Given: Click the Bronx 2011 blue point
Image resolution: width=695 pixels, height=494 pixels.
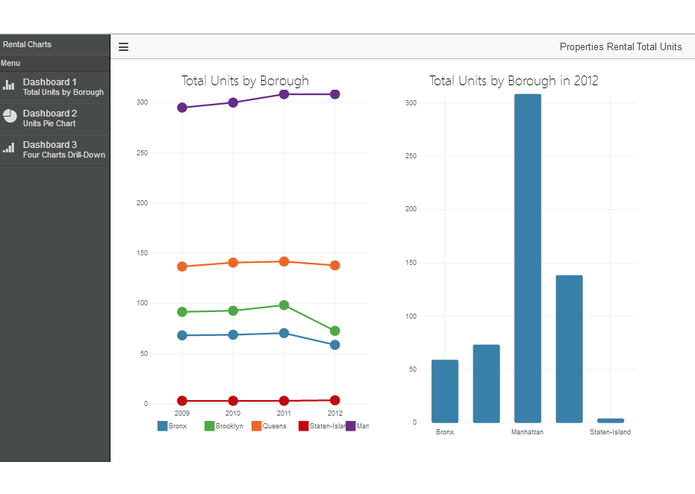Looking at the screenshot, I should (284, 333).
